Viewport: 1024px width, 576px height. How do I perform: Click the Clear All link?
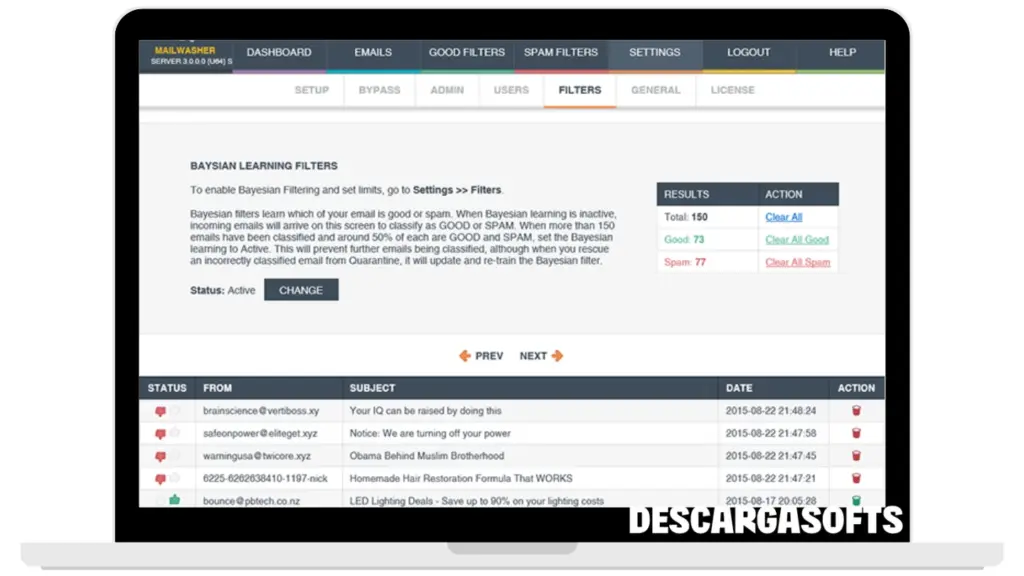783,217
